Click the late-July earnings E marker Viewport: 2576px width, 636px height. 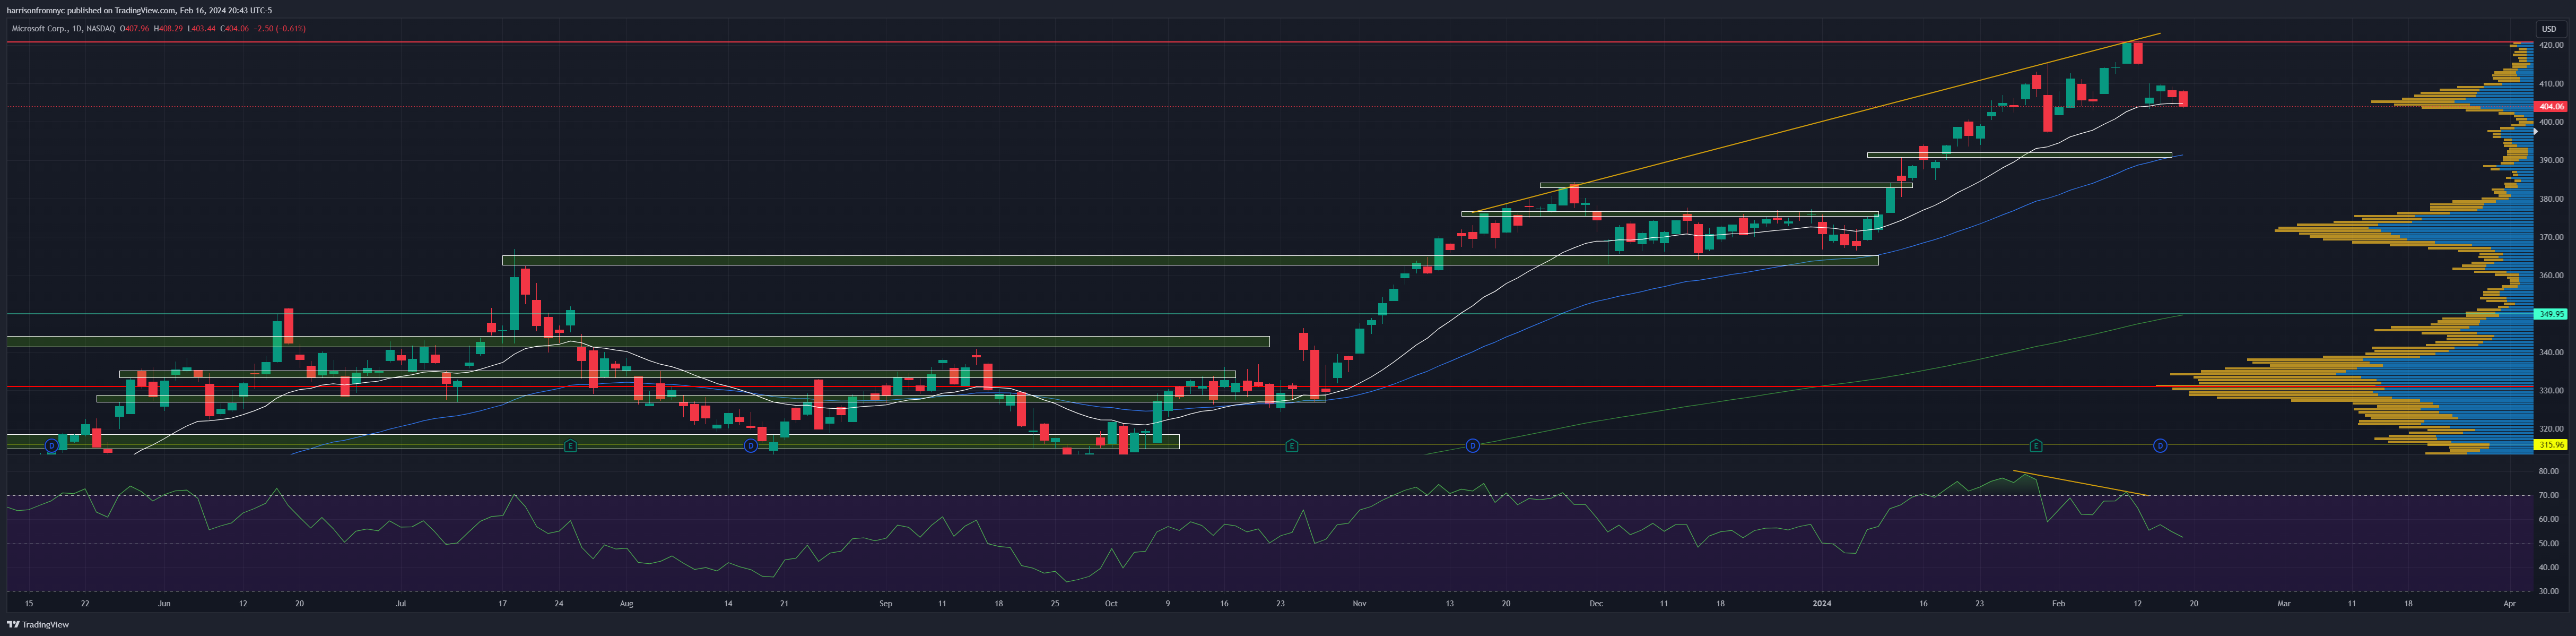click(570, 445)
